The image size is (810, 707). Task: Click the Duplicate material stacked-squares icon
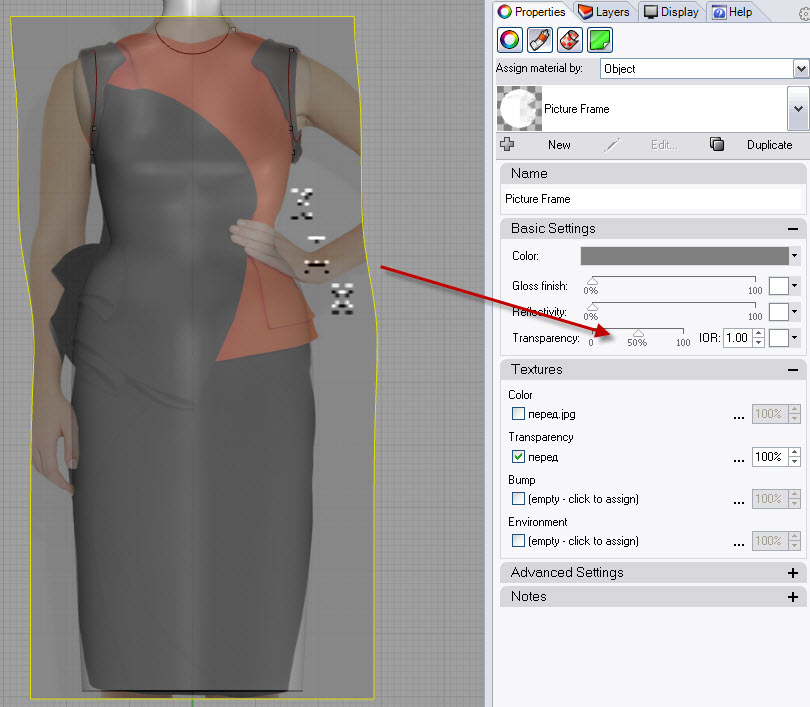[x=716, y=144]
